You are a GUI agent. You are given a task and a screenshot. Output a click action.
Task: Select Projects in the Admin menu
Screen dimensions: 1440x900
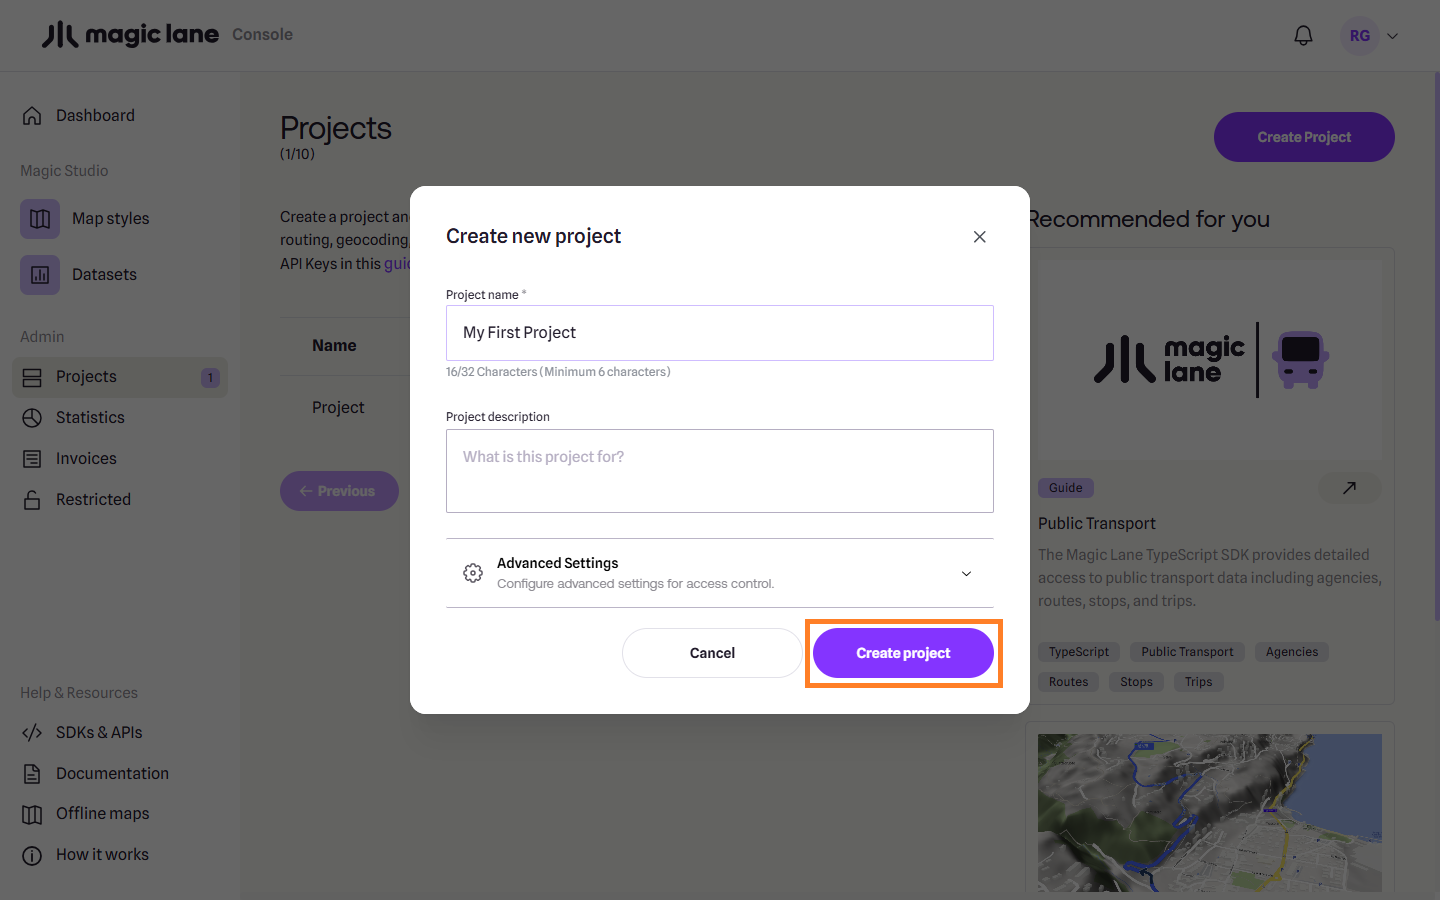click(86, 377)
